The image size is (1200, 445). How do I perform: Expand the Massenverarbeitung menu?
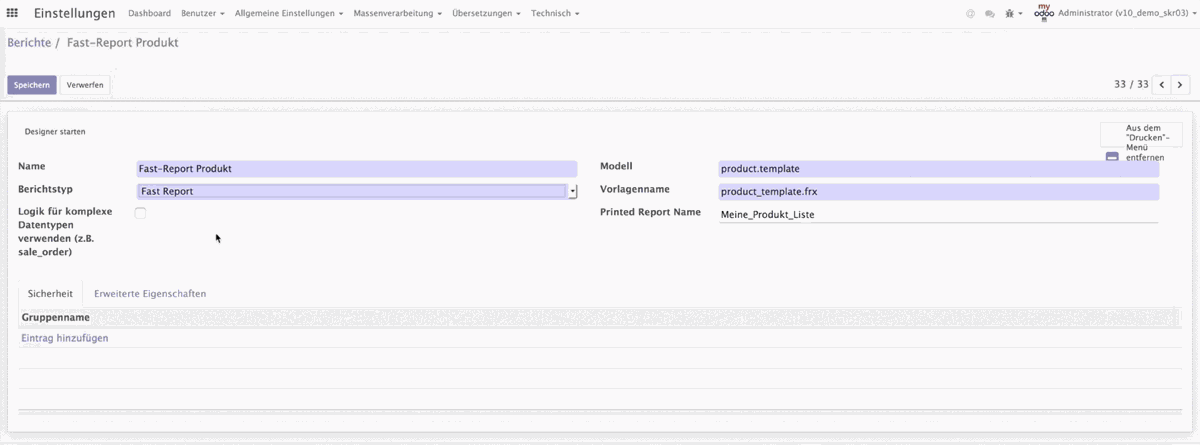pos(398,14)
